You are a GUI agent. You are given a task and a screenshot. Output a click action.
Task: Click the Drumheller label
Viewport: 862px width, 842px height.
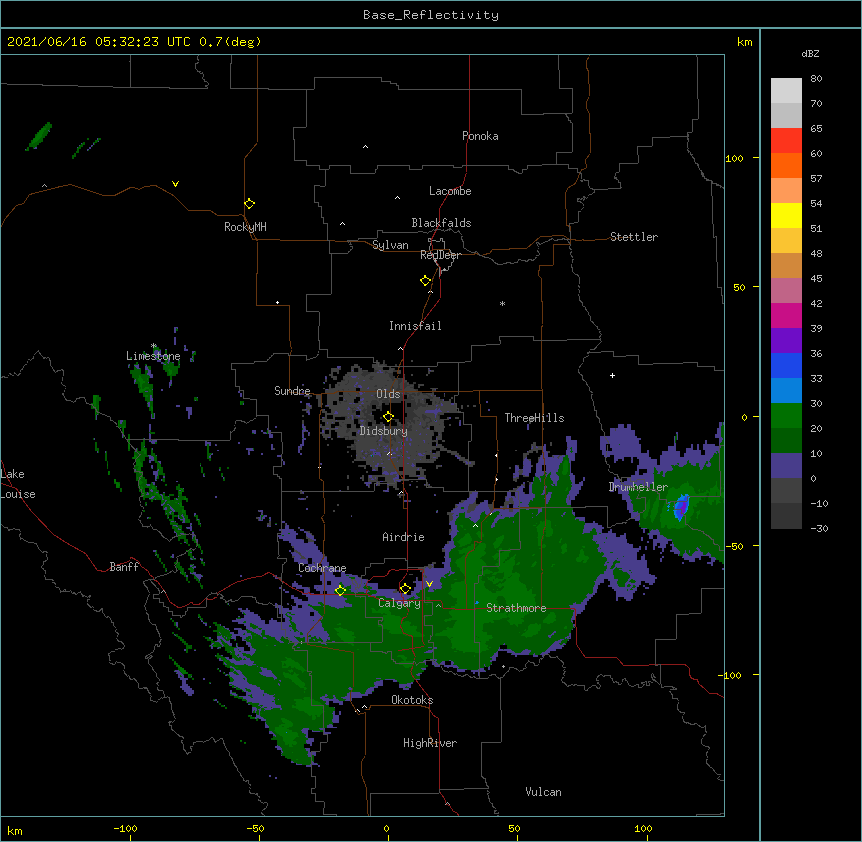click(x=638, y=487)
